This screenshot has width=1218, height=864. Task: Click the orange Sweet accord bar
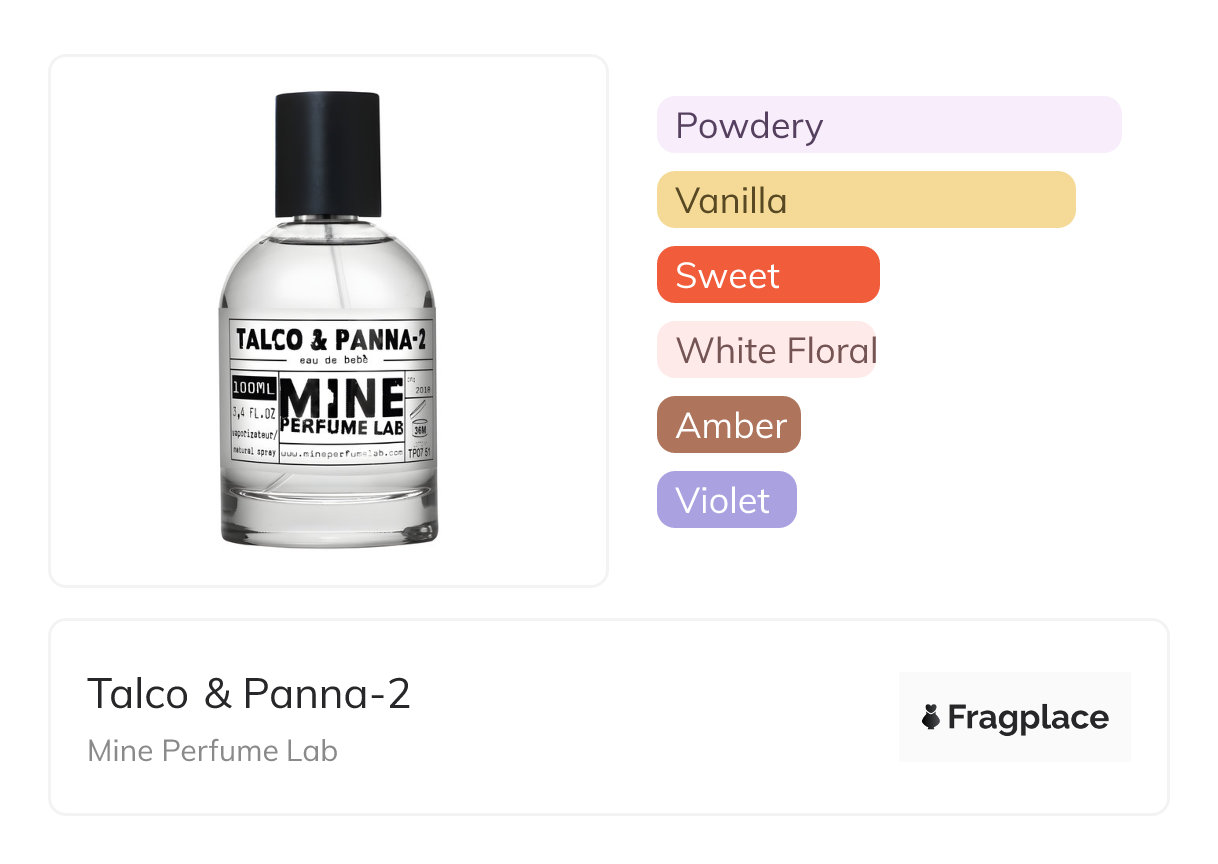768,275
